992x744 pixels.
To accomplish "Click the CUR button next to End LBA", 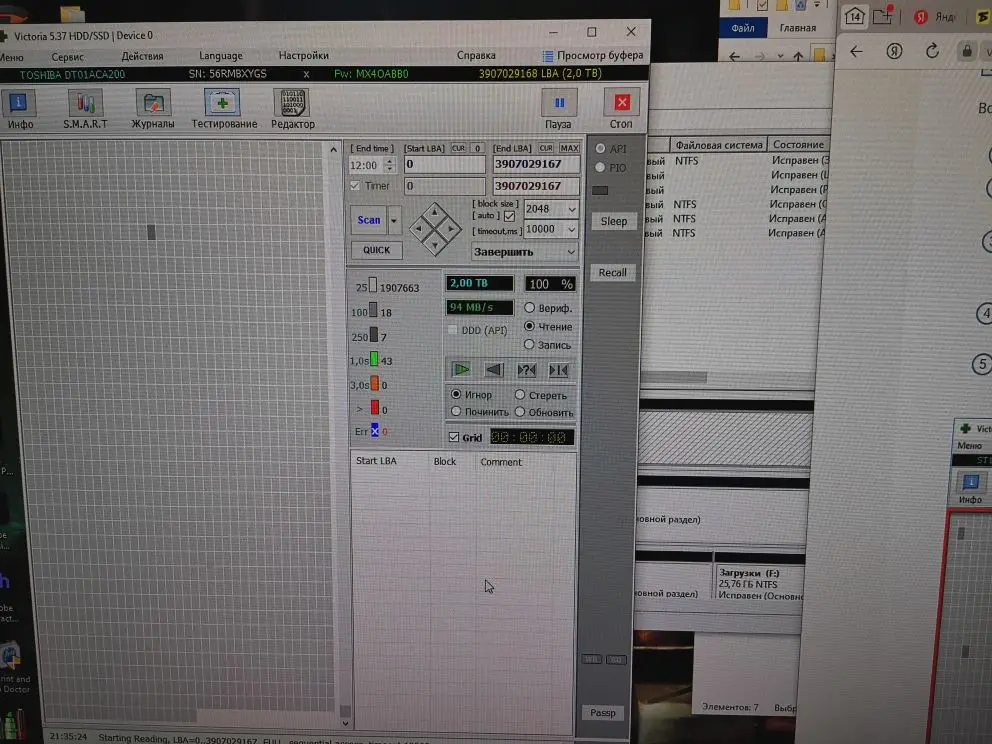I will [x=546, y=148].
